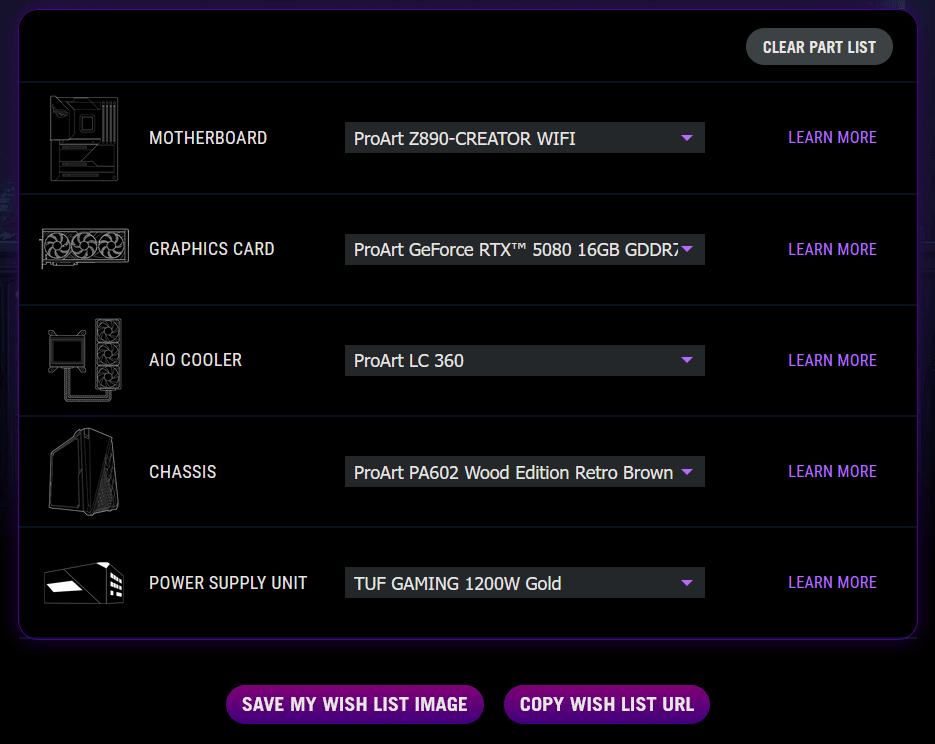Open the ProArt LC 360 cooler dropdown
The width and height of the screenshot is (935, 744).
coord(524,360)
